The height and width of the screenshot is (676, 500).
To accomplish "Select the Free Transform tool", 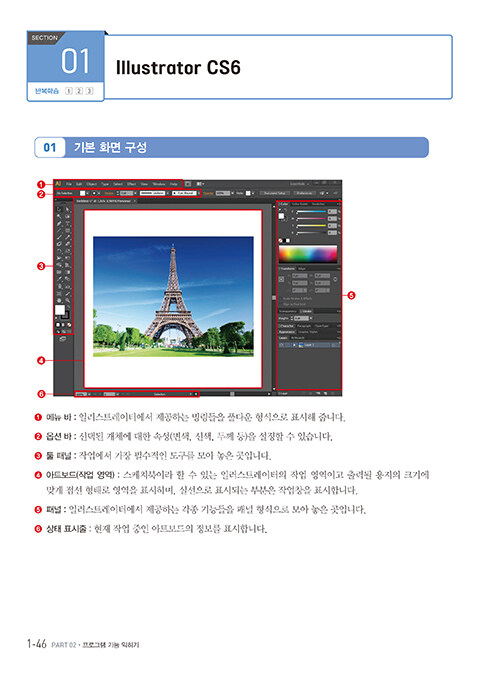I will point(68,258).
